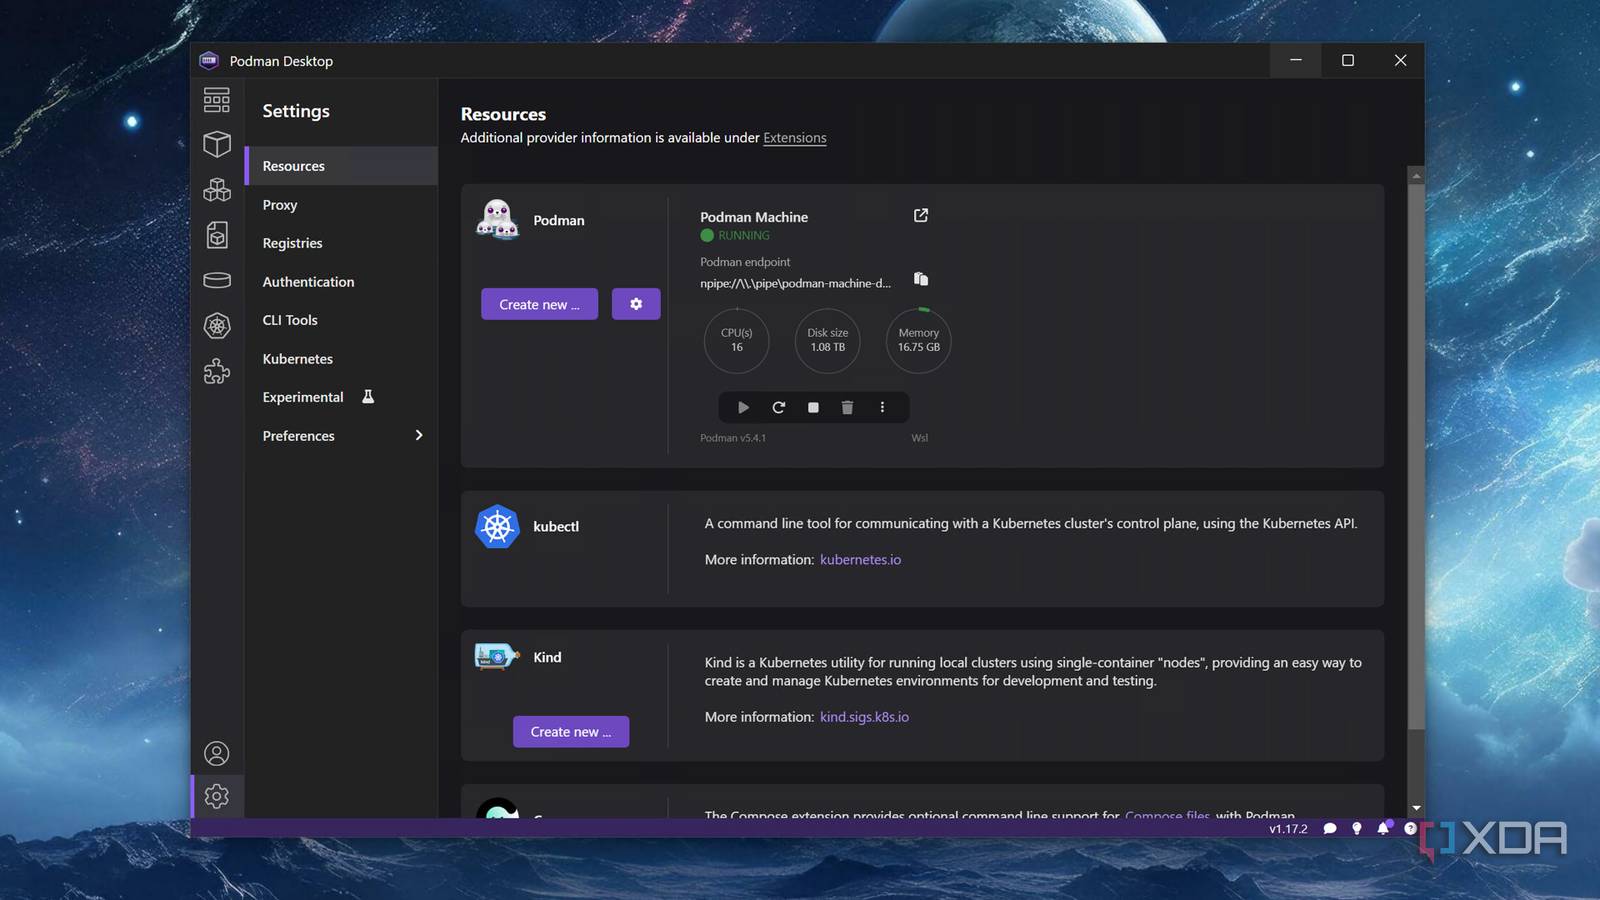Screen dimensions: 1600x900
Task: Open Podman Machine settings gear
Action: 636,303
